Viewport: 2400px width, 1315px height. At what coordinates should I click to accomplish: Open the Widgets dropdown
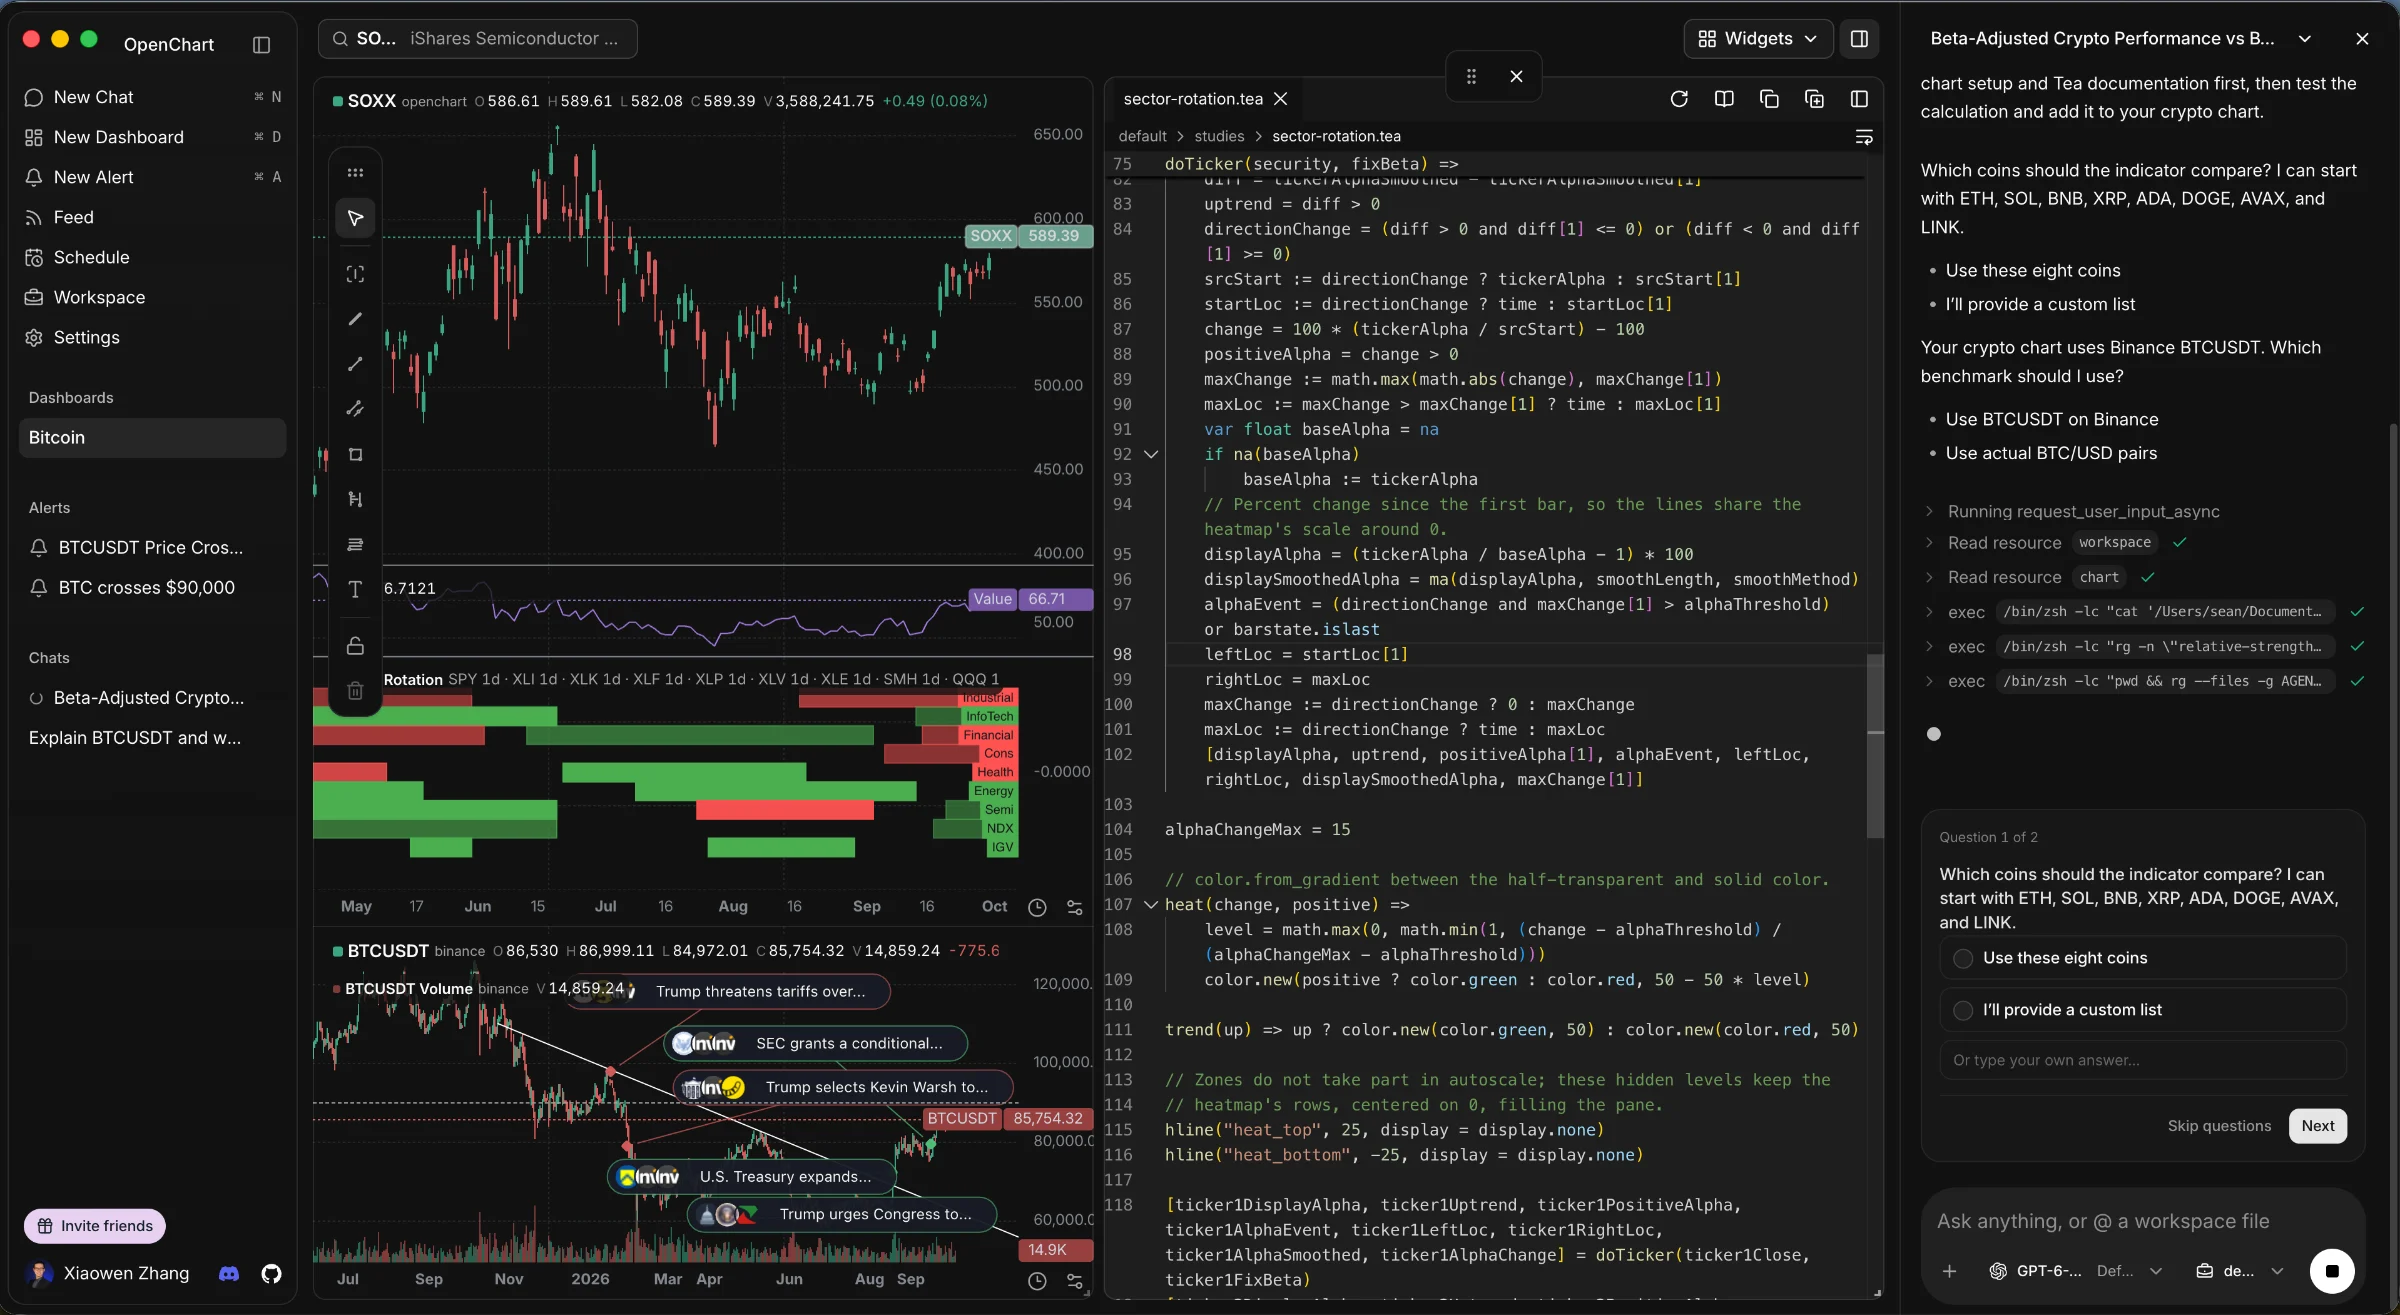pyautogui.click(x=1758, y=38)
